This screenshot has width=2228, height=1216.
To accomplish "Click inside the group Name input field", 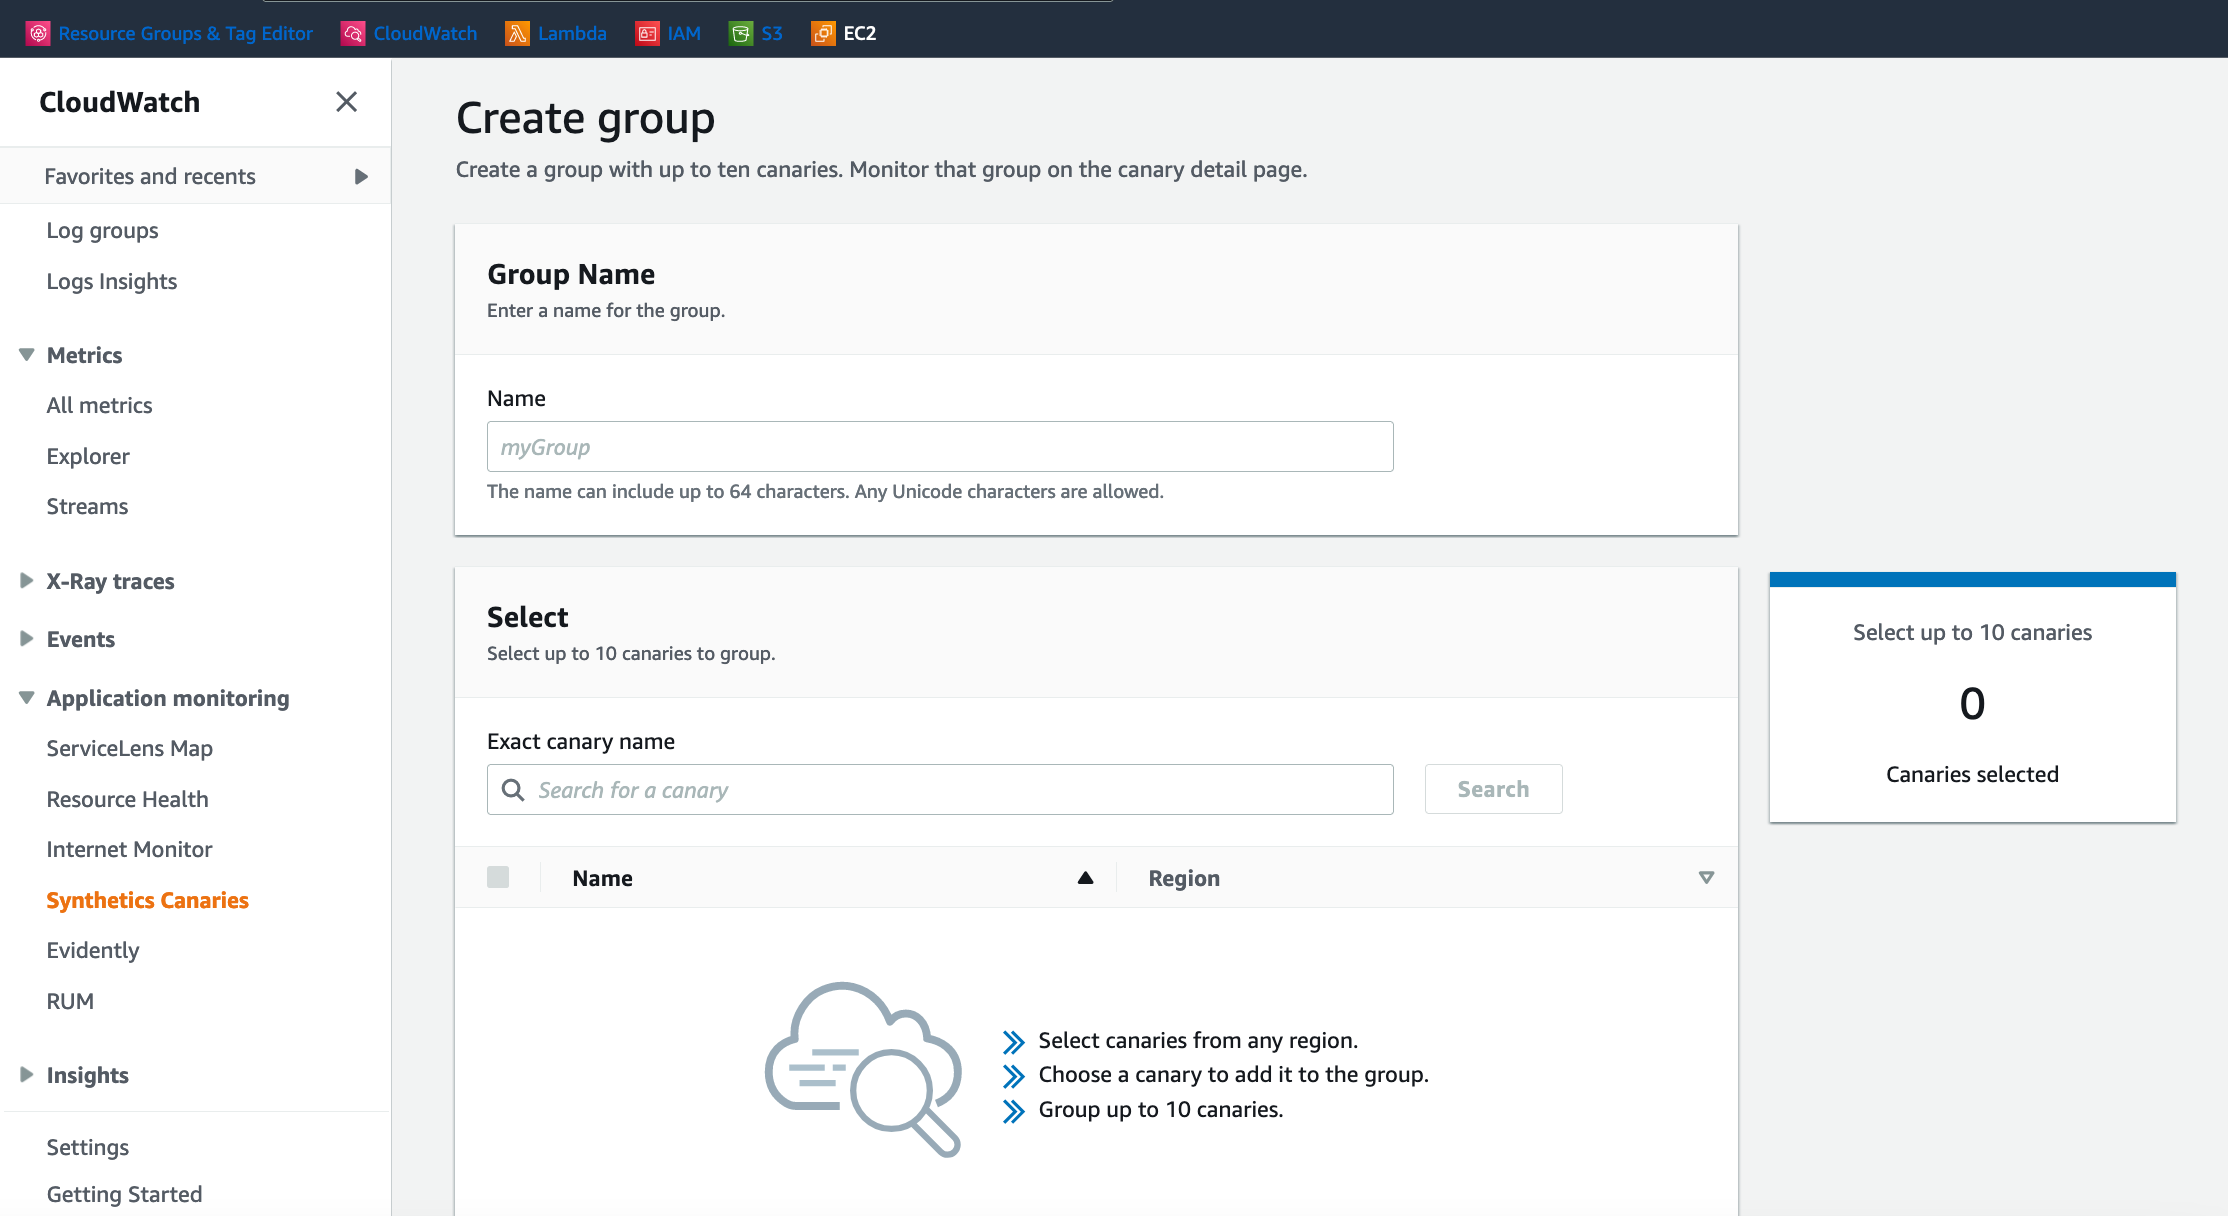I will (x=938, y=446).
